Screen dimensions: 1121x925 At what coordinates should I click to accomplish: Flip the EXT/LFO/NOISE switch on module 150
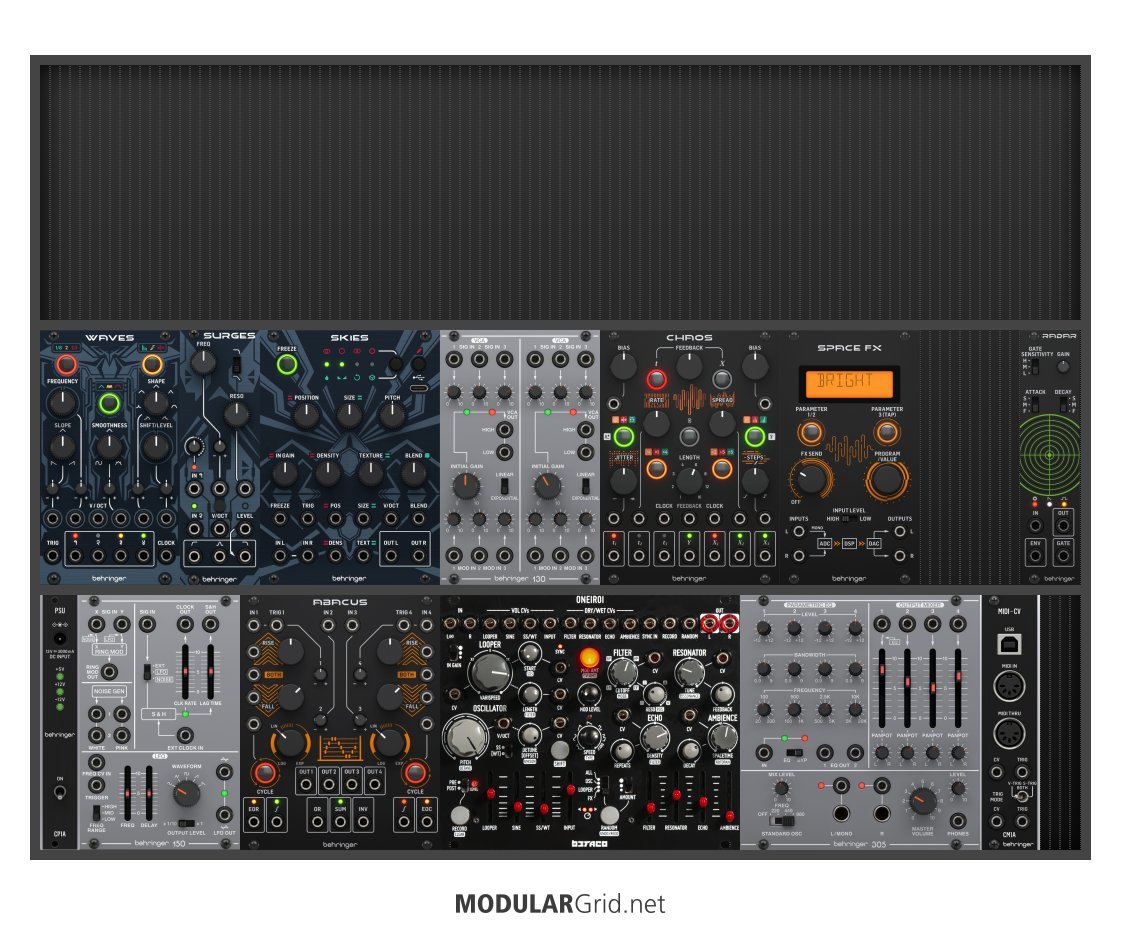(147, 672)
